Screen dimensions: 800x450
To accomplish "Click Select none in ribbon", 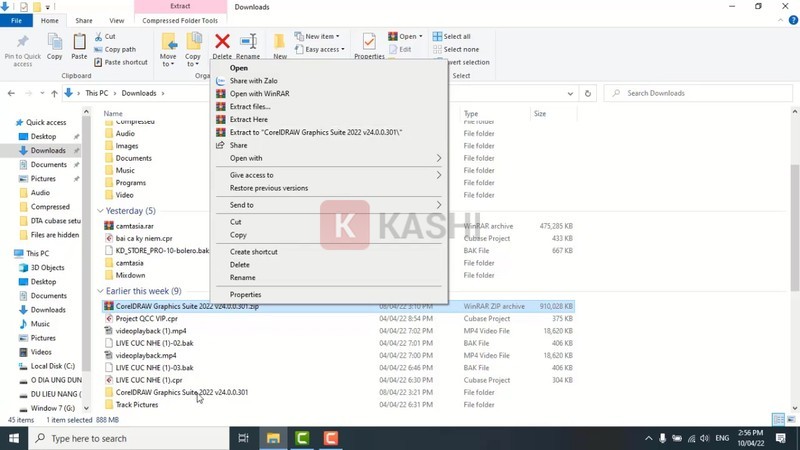I will [456, 49].
